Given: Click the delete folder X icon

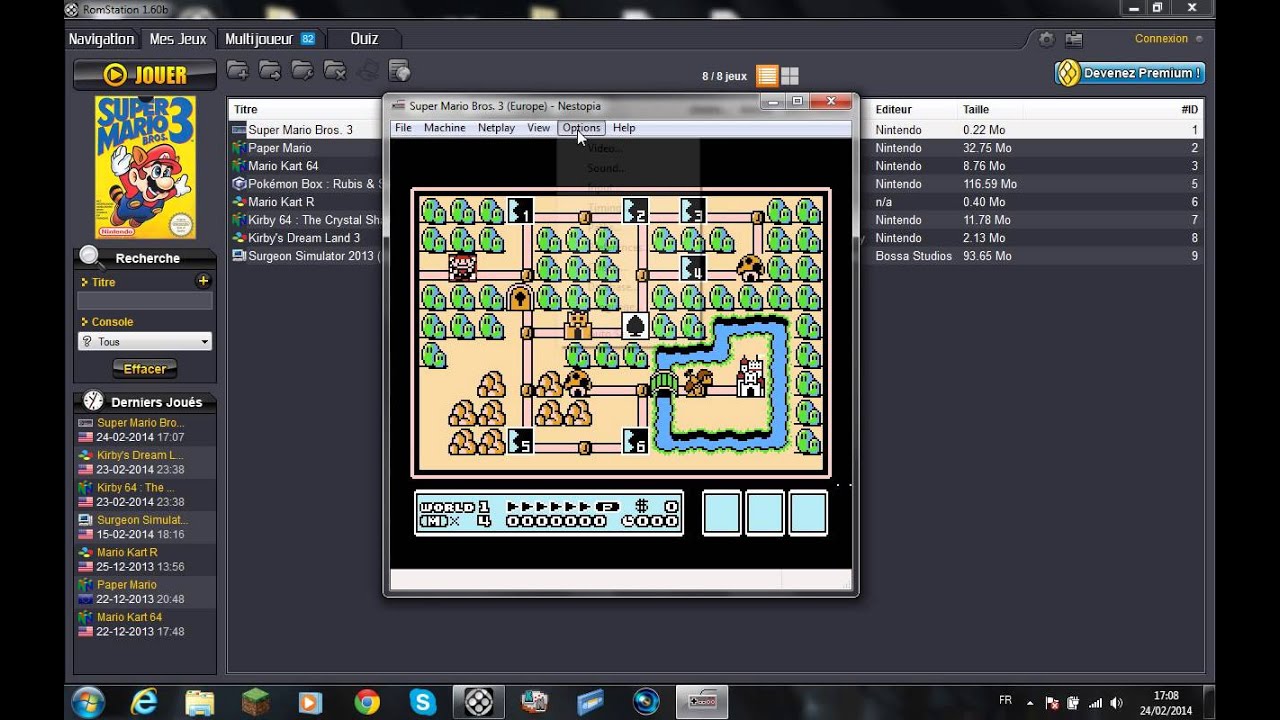Looking at the screenshot, I should (335, 70).
